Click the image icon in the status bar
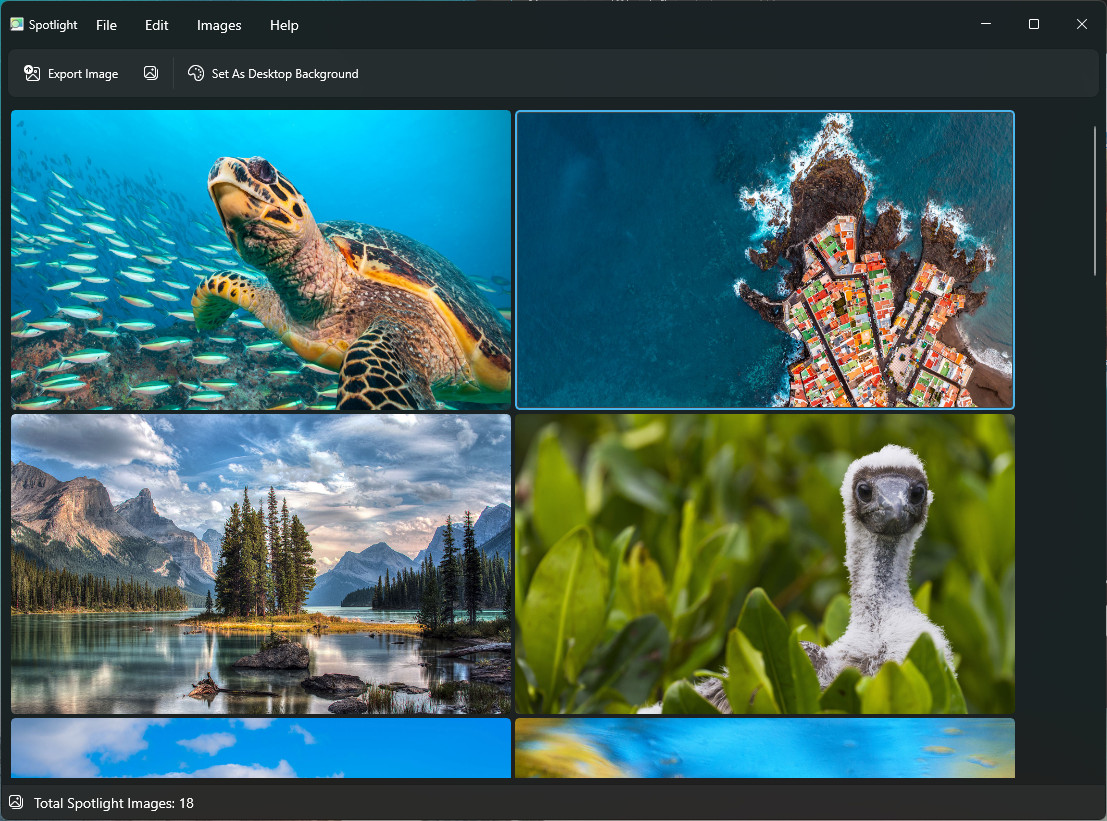Screen dimensions: 1107x821 pos(16,802)
